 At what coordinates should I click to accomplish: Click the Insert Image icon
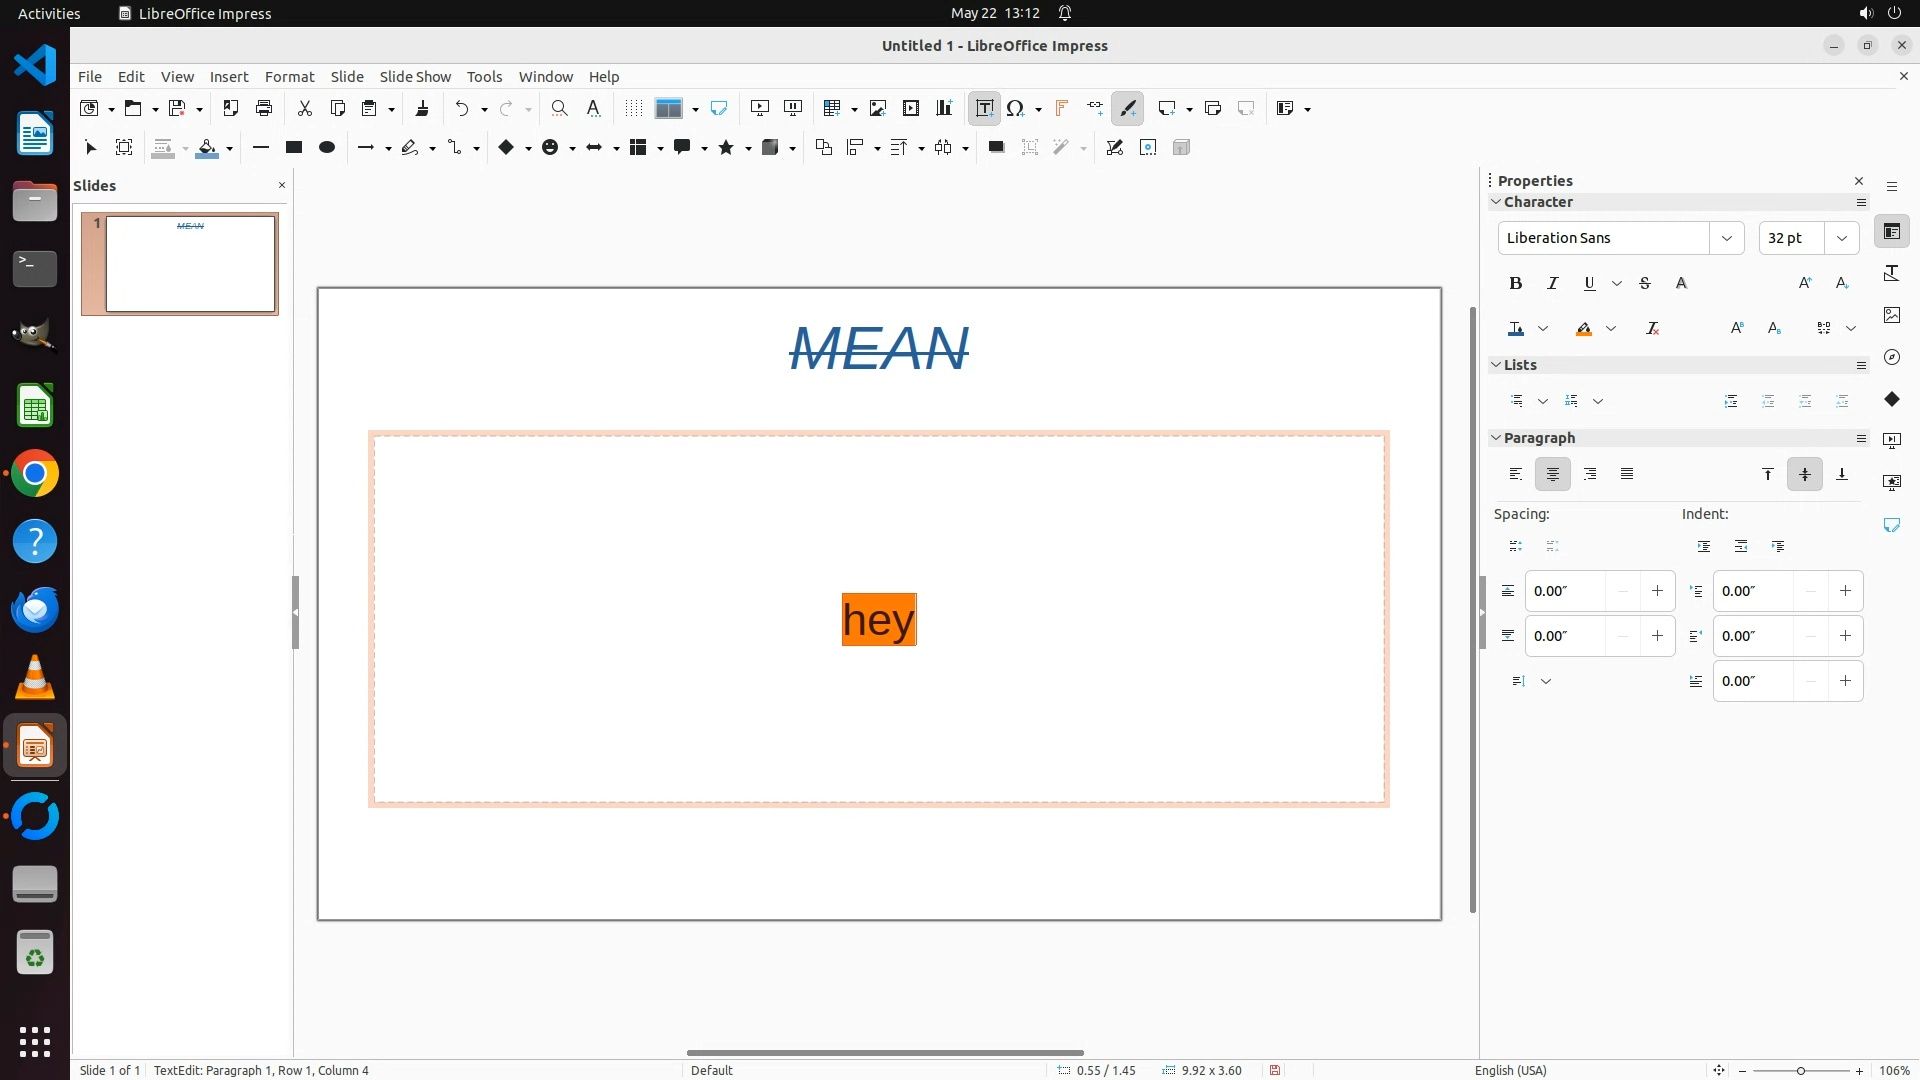878,108
